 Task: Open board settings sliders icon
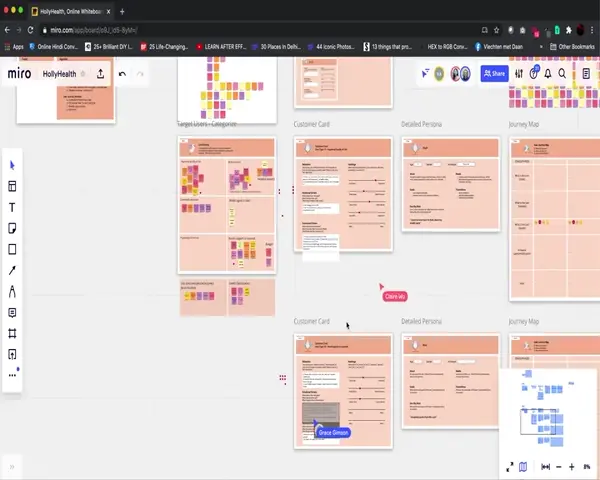coord(519,73)
